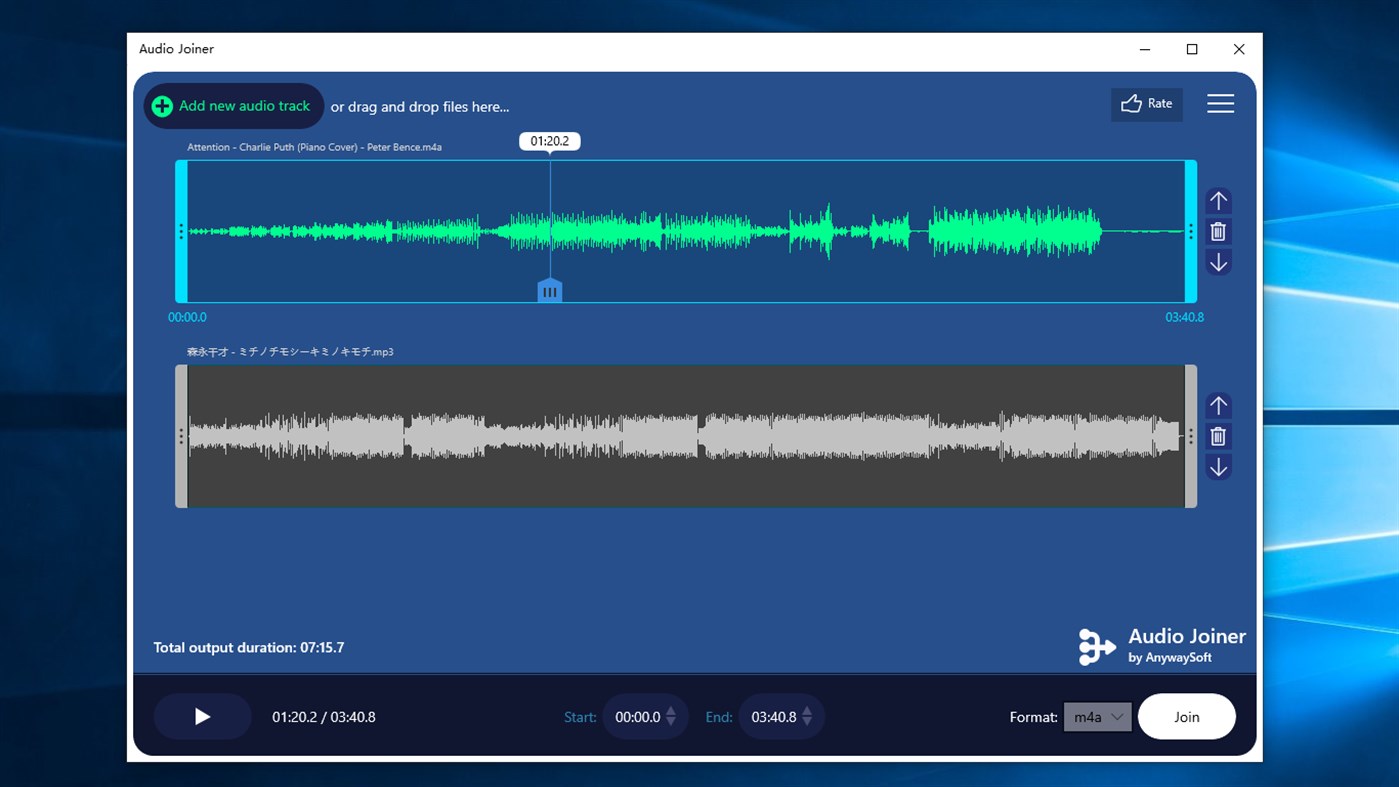The image size is (1399, 787).
Task: Click the Audio Joiner logo icon
Action: tap(1095, 646)
